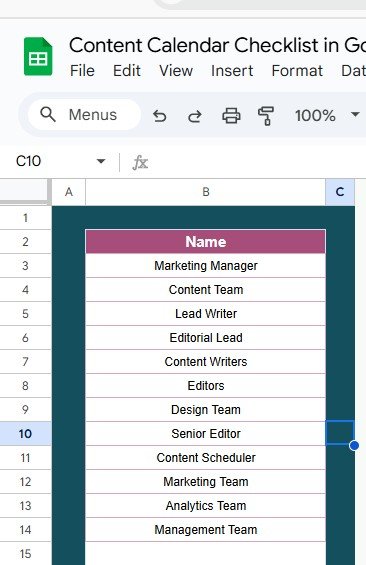Click the fx formula icon
Screen dimensions: 366x565
click(140, 162)
